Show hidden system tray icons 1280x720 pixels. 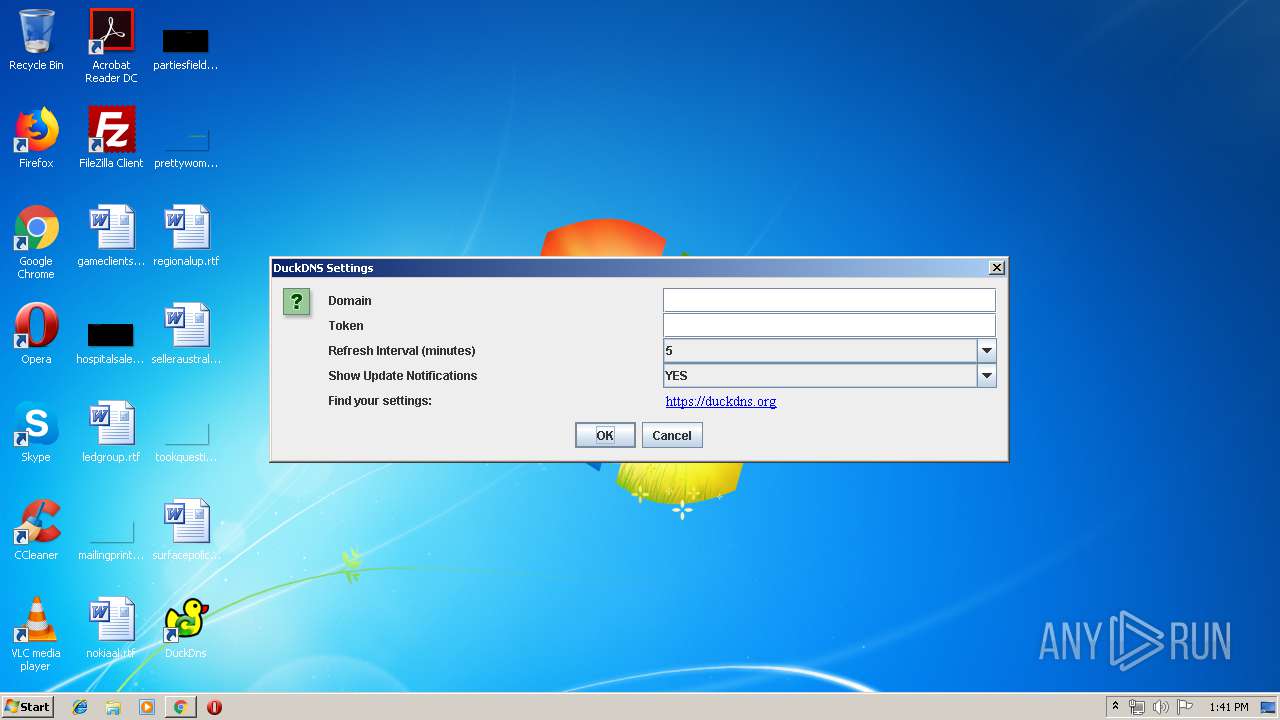click(x=1115, y=707)
